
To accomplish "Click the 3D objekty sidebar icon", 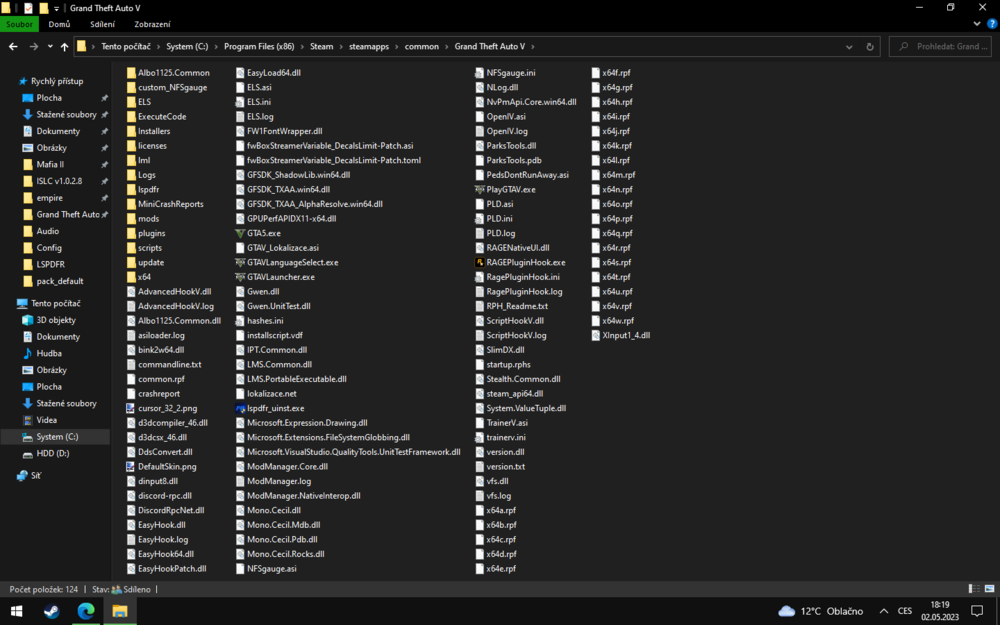I will 27,320.
